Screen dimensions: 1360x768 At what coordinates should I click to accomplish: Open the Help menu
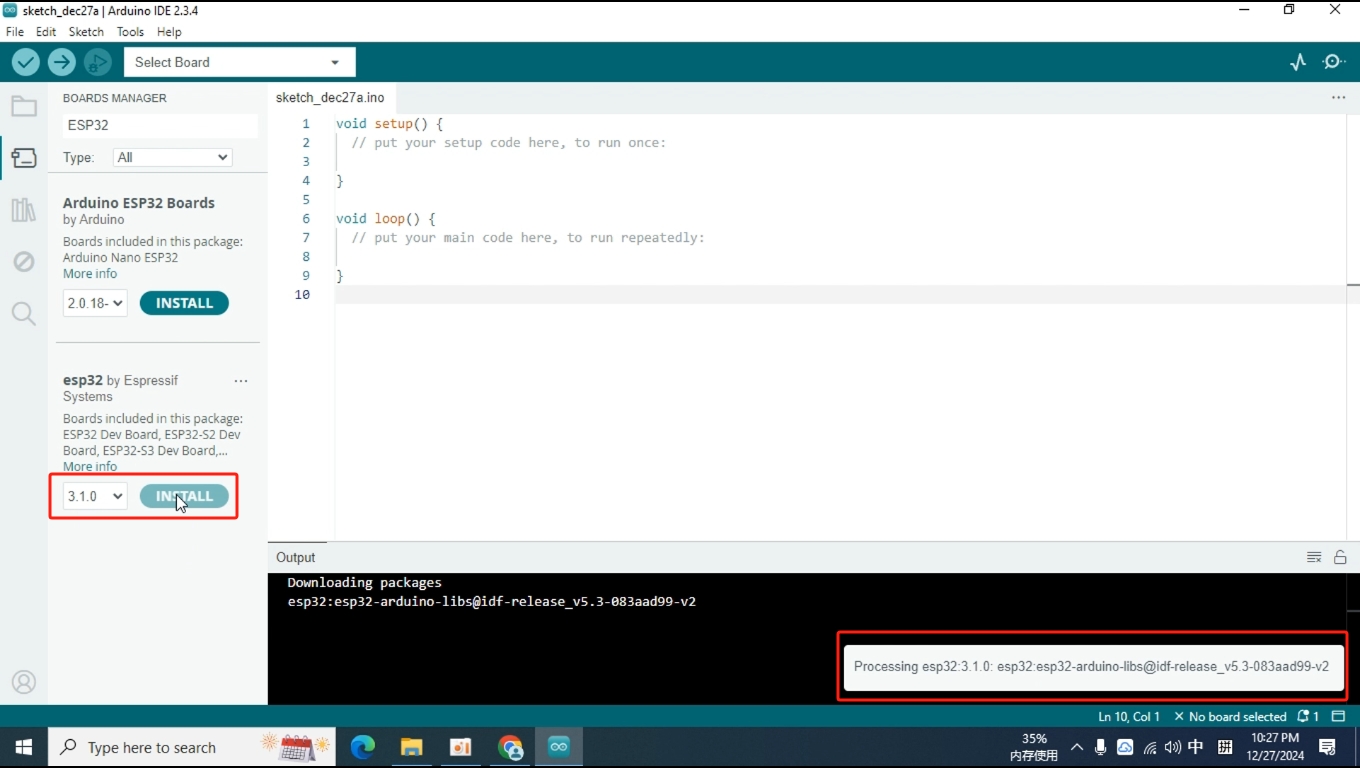pos(169,32)
